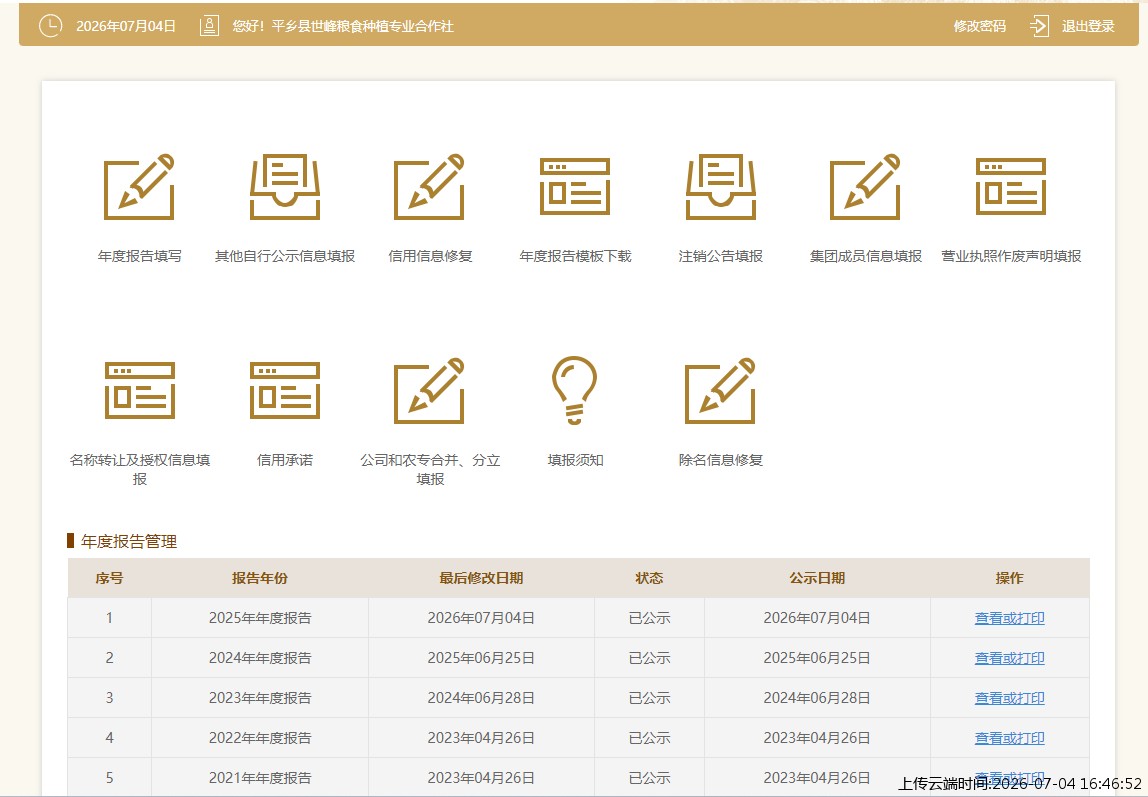1148x797 pixels.
Task: Click the 退出登录 button
Action: [1088, 26]
